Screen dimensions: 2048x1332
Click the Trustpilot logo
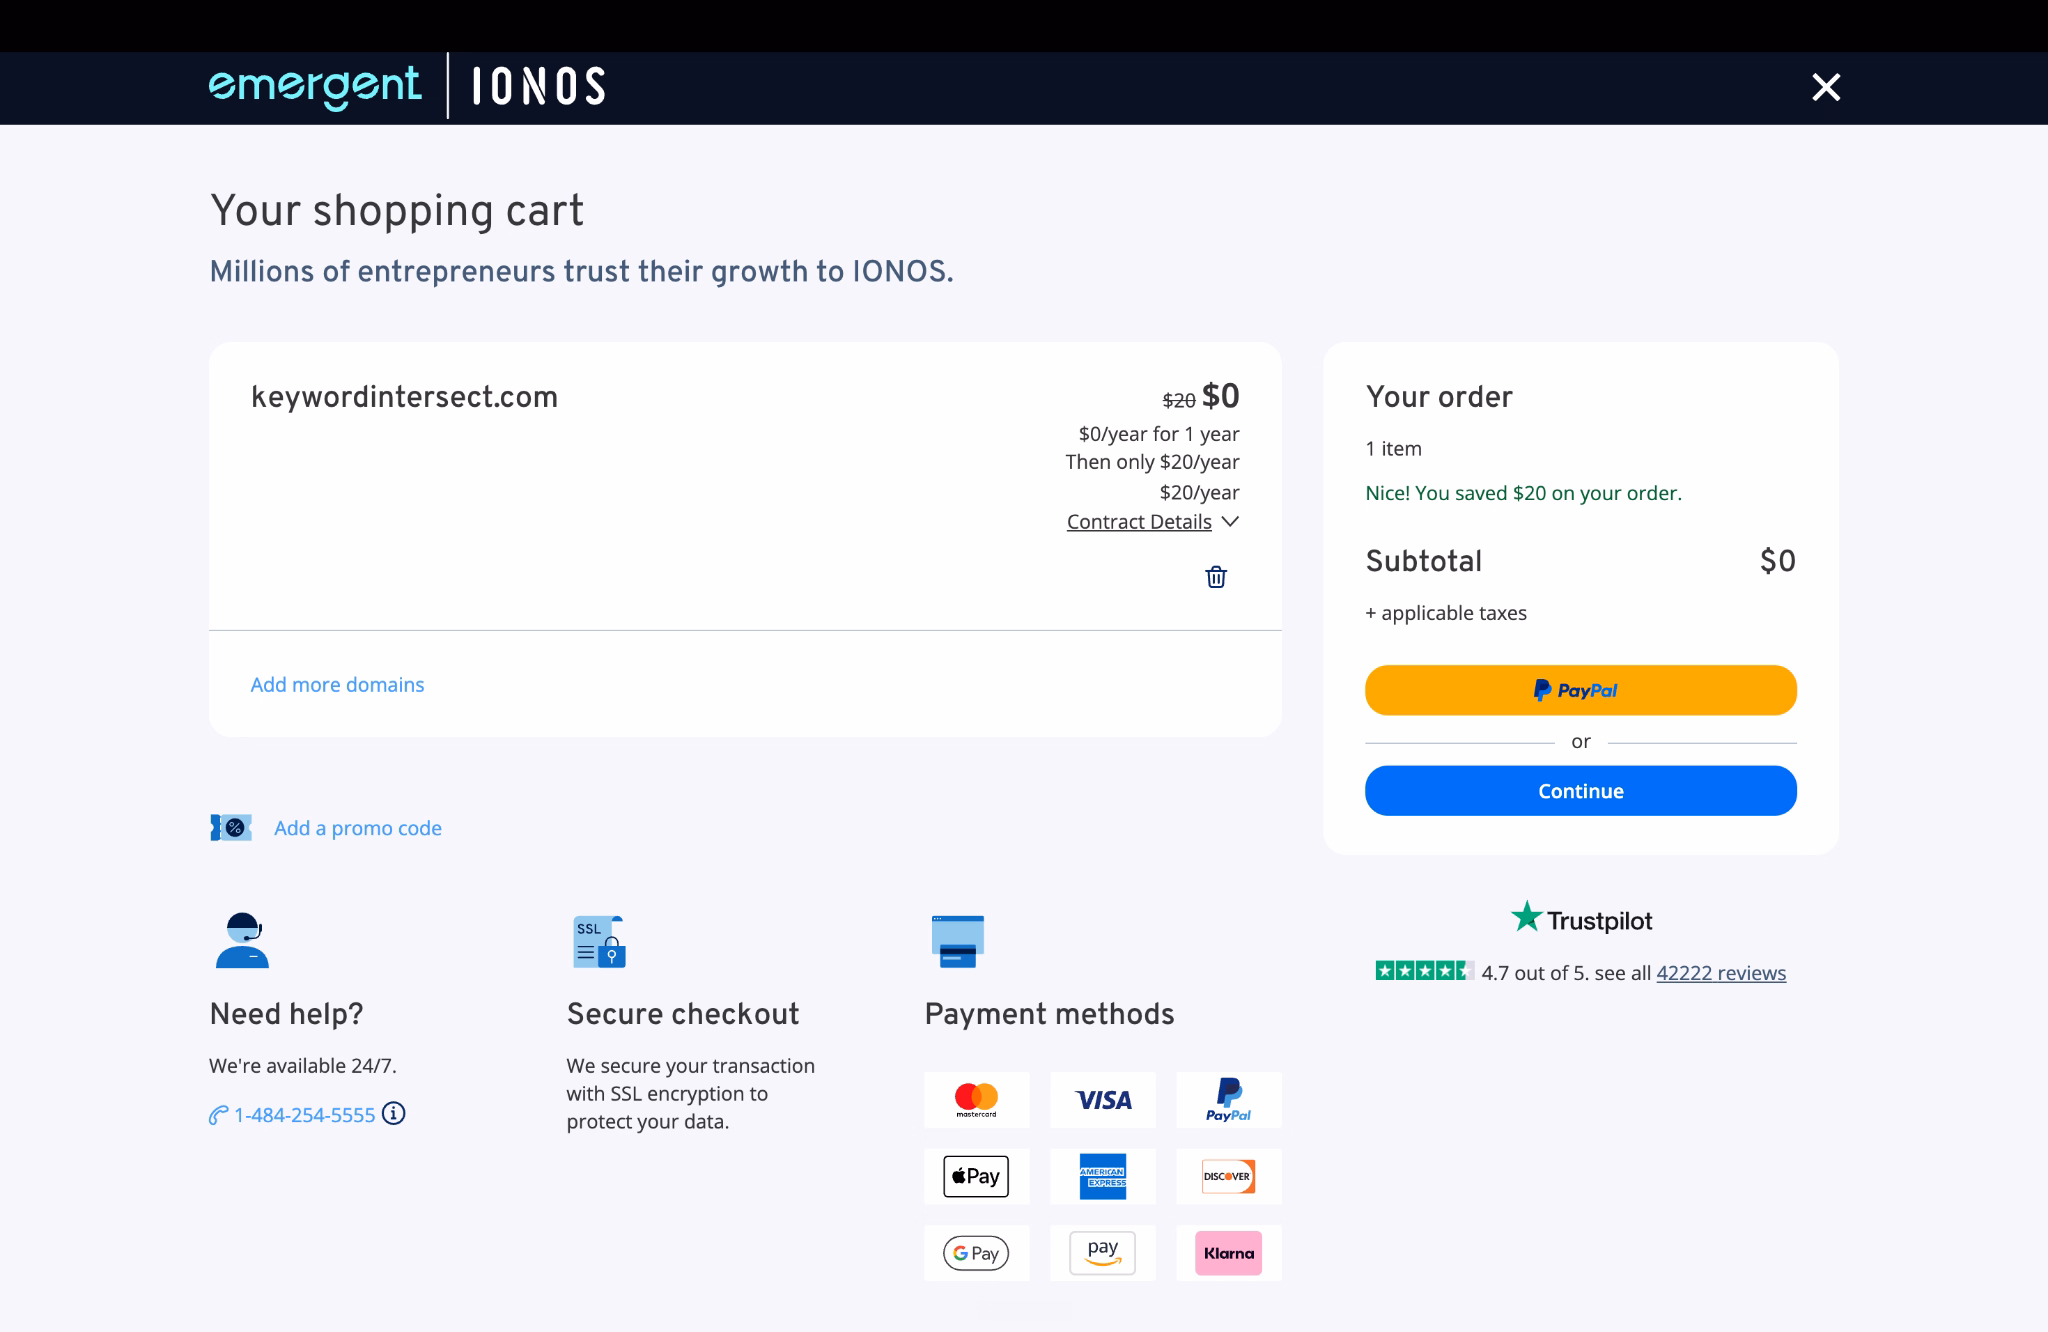(1581, 919)
